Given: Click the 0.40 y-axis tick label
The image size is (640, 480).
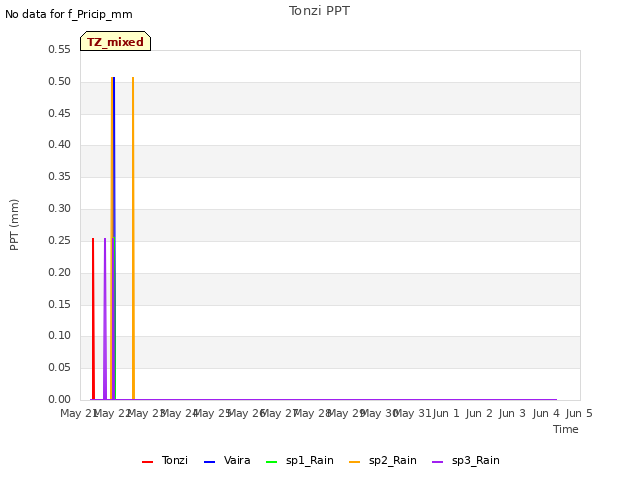Looking at the screenshot, I should [x=60, y=144].
